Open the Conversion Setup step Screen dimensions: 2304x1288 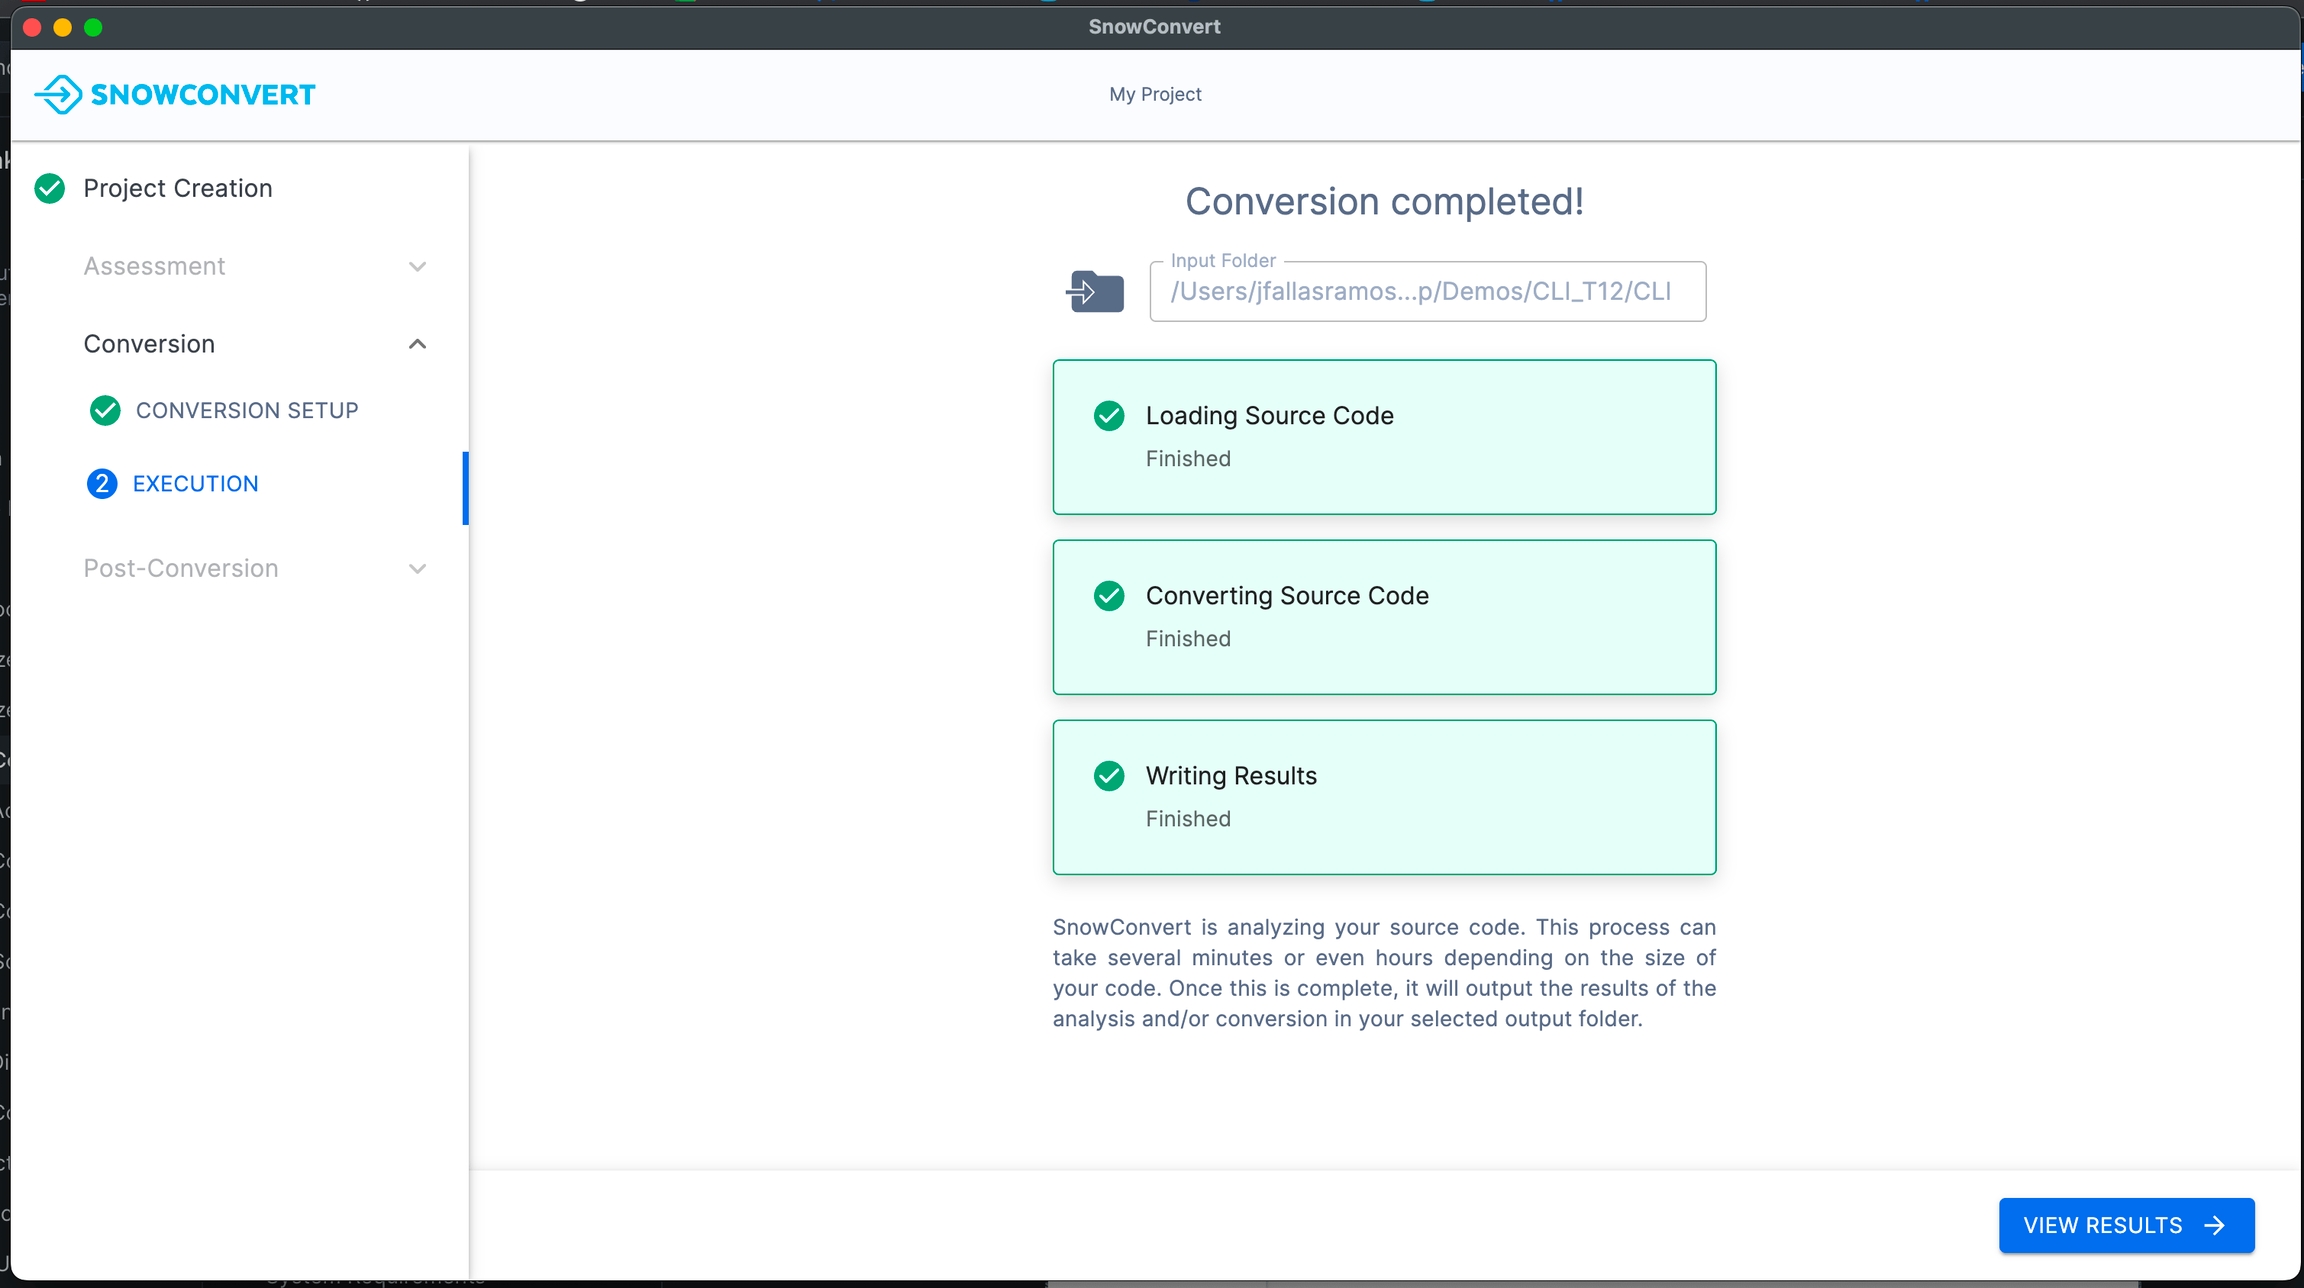pos(246,411)
